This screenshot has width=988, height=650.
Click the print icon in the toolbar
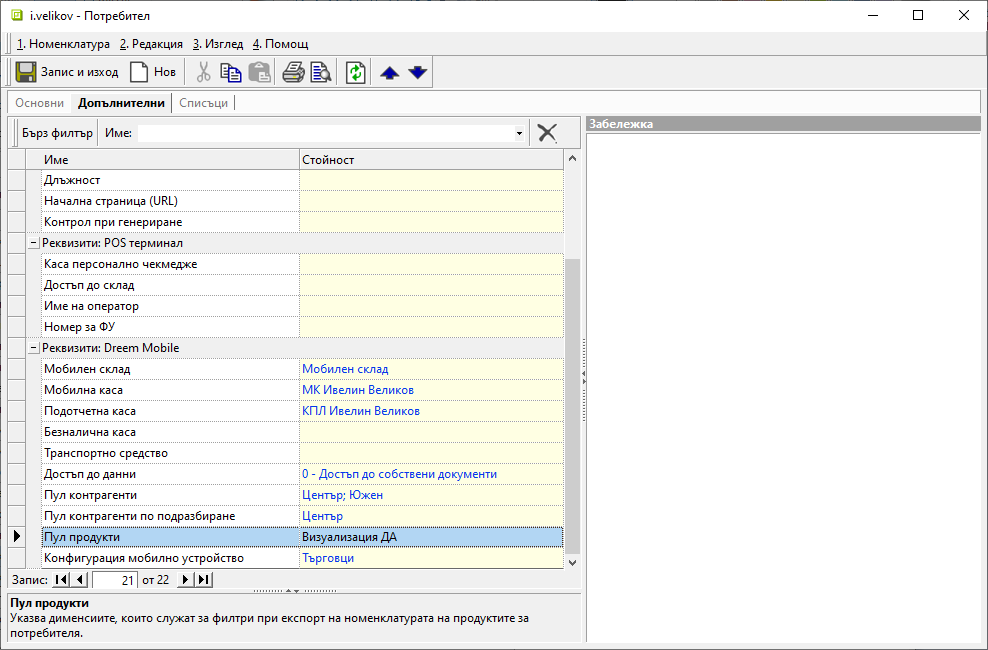pyautogui.click(x=293, y=72)
